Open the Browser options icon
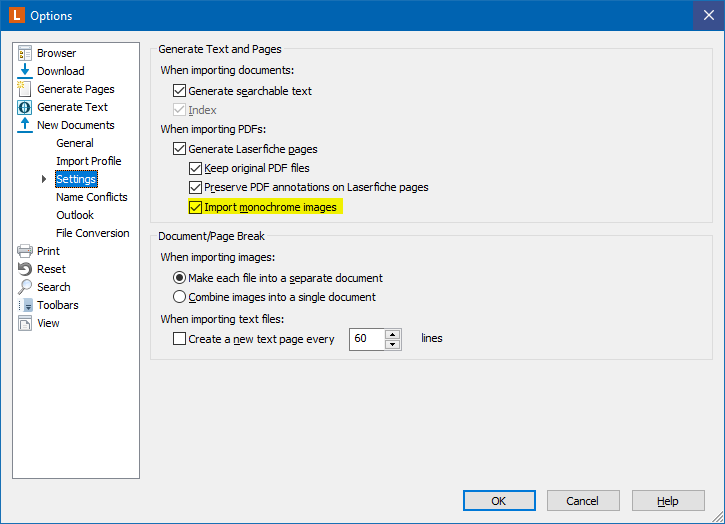The height and width of the screenshot is (524, 725). coord(25,53)
